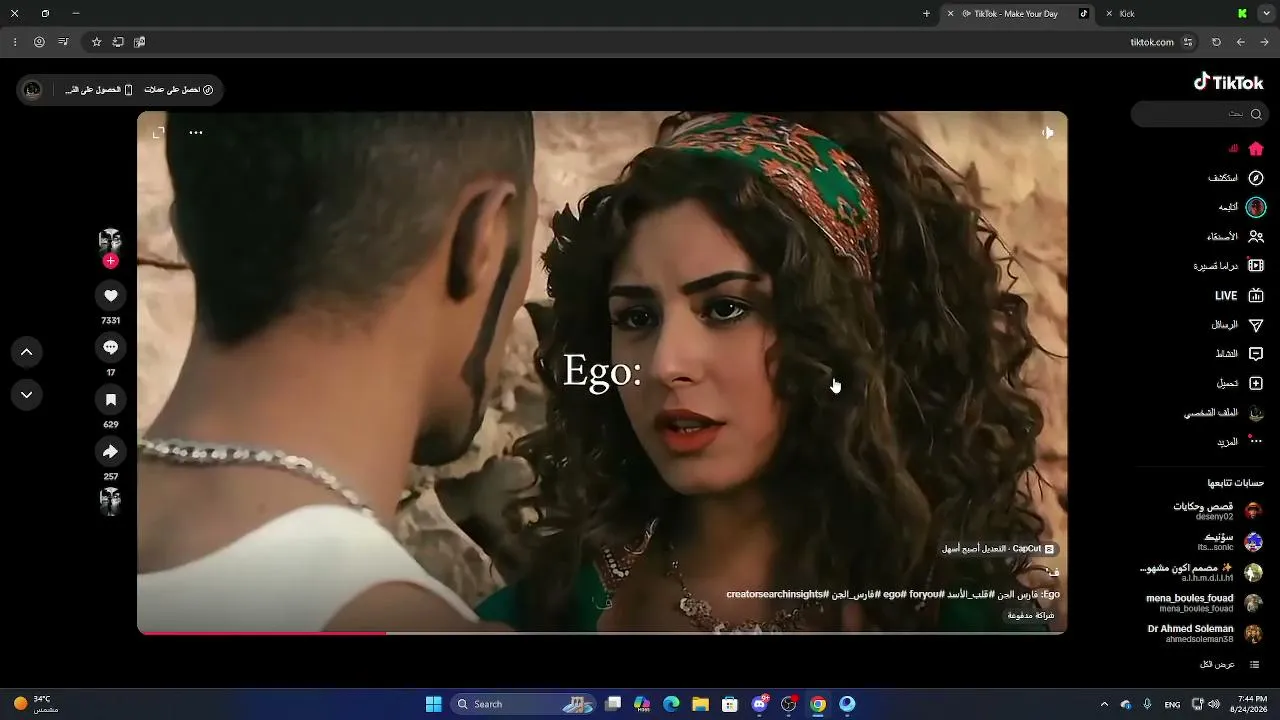Go back with Chrome's back arrow
Viewport: 1280px width, 720px height.
tap(1264, 42)
